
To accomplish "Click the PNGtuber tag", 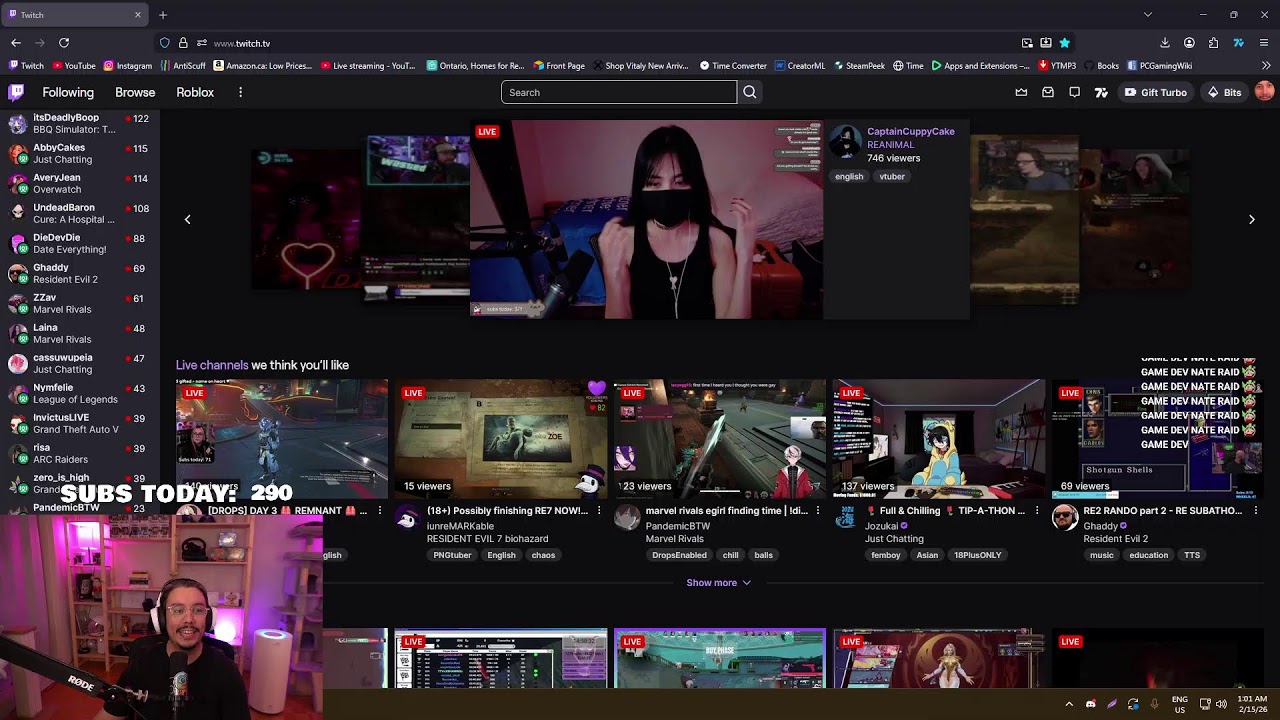I will [452, 555].
